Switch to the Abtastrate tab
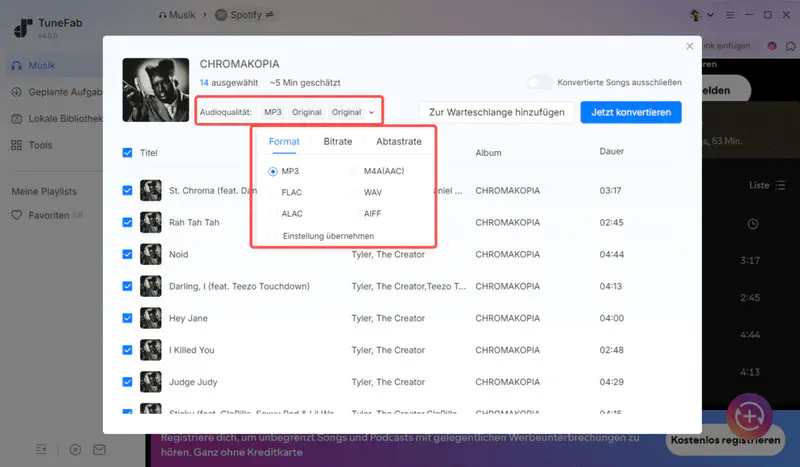This screenshot has height=467, width=800. tap(398, 142)
